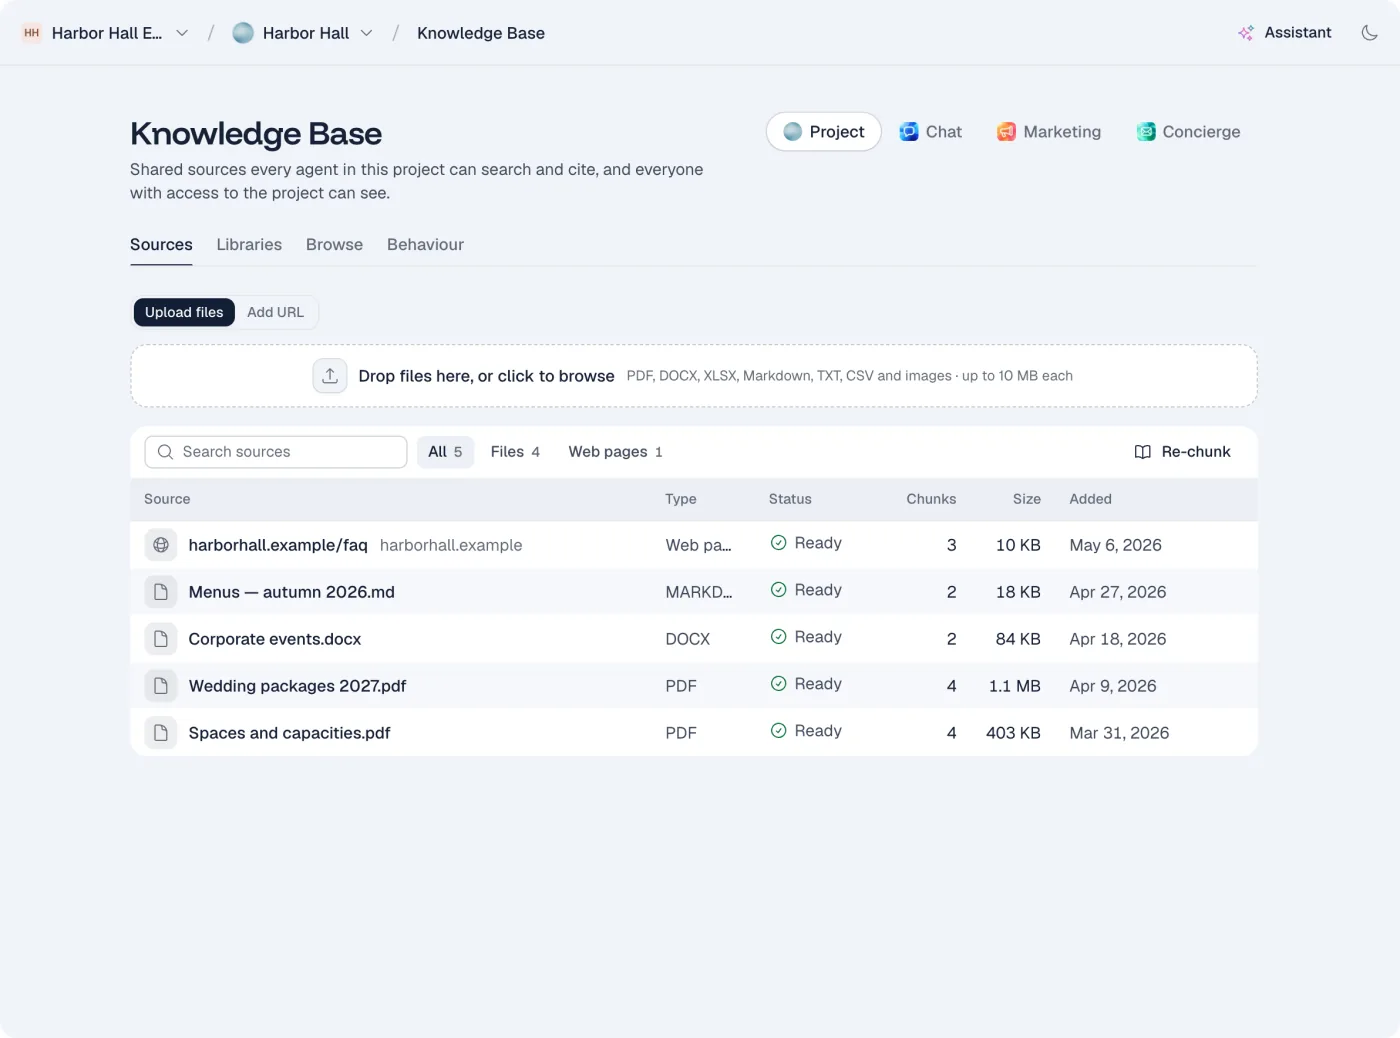1400x1038 pixels.
Task: Switch to Upload files mode
Action: coord(184,312)
